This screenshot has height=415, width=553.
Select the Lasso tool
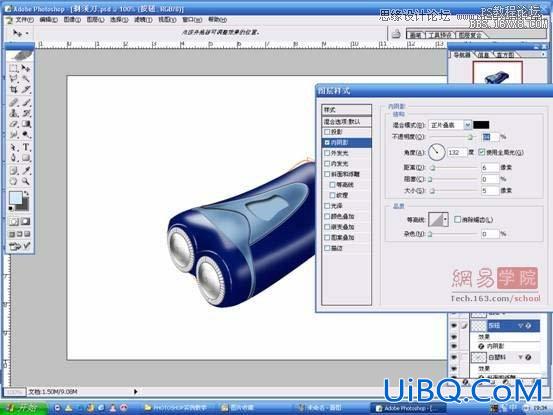click(x=14, y=79)
